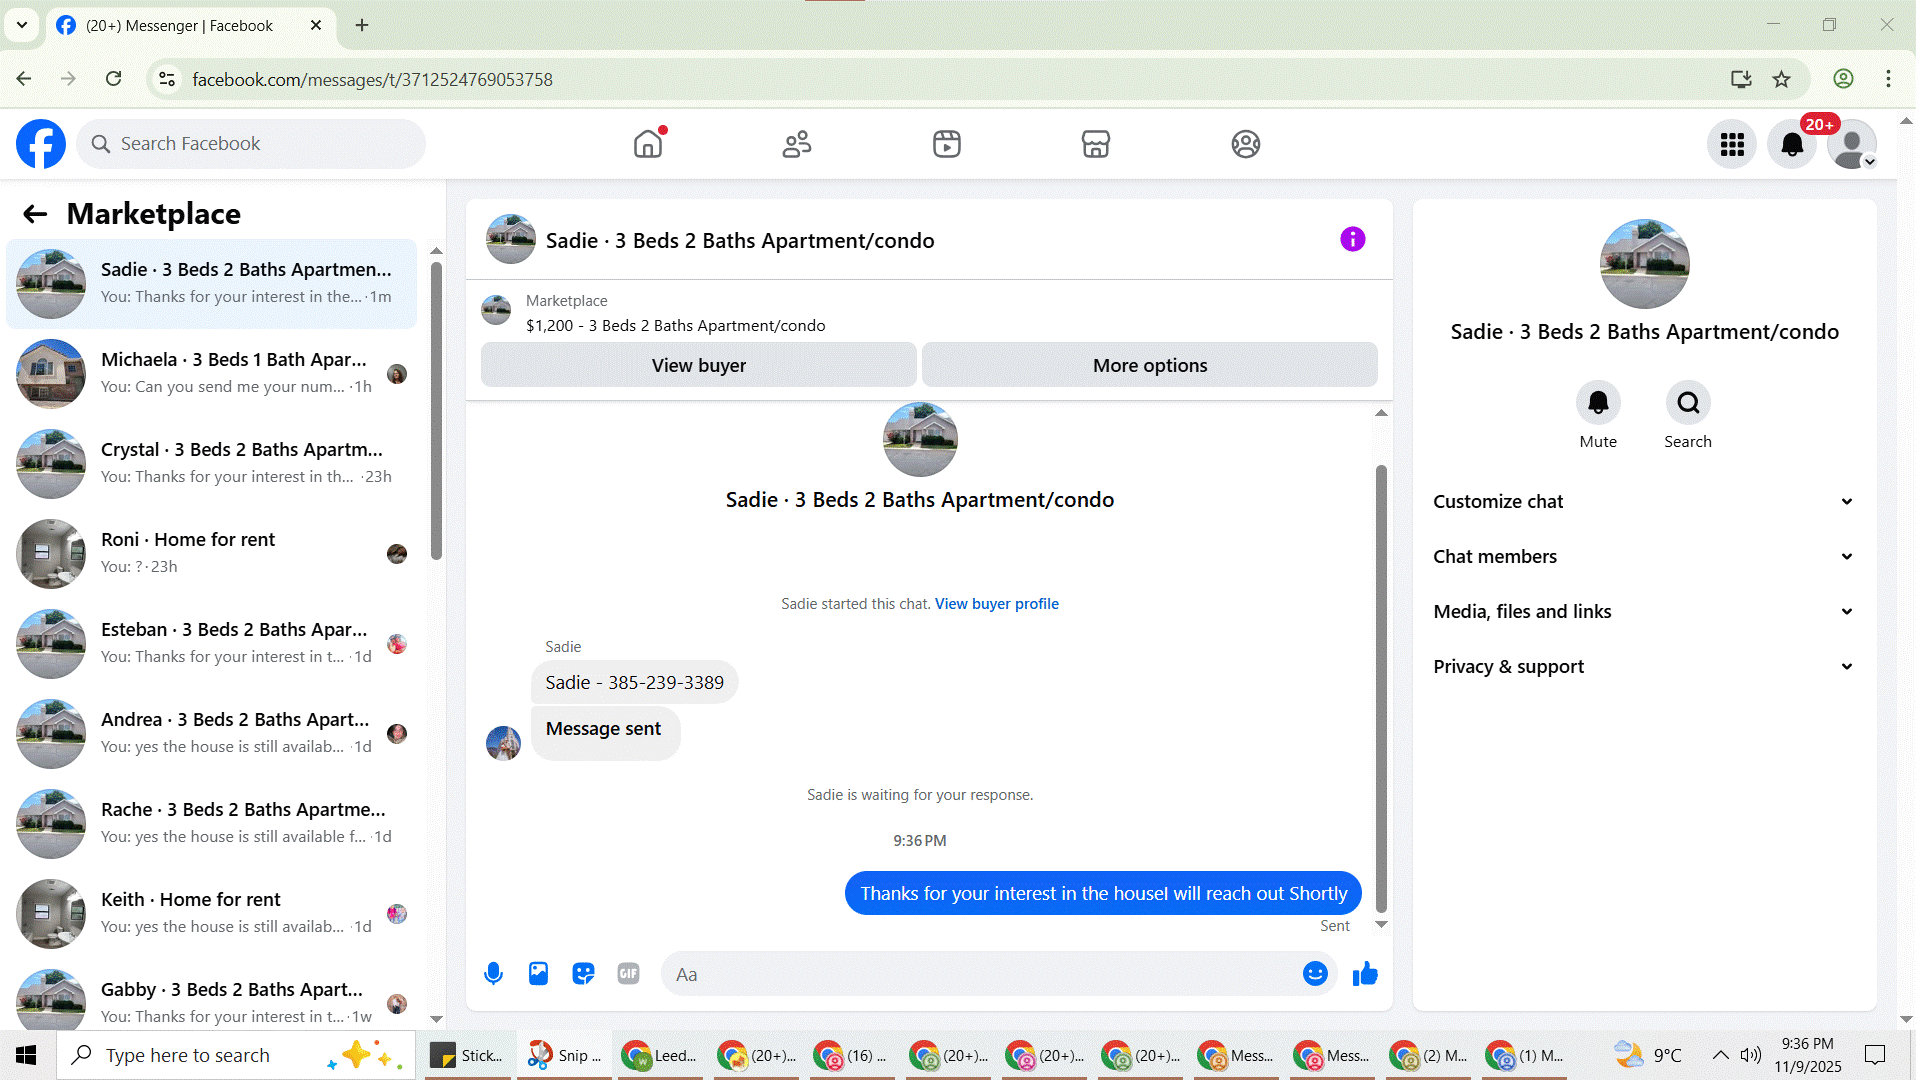The image size is (1916, 1080).
Task: Open Windows Start menu
Action: [27, 1055]
